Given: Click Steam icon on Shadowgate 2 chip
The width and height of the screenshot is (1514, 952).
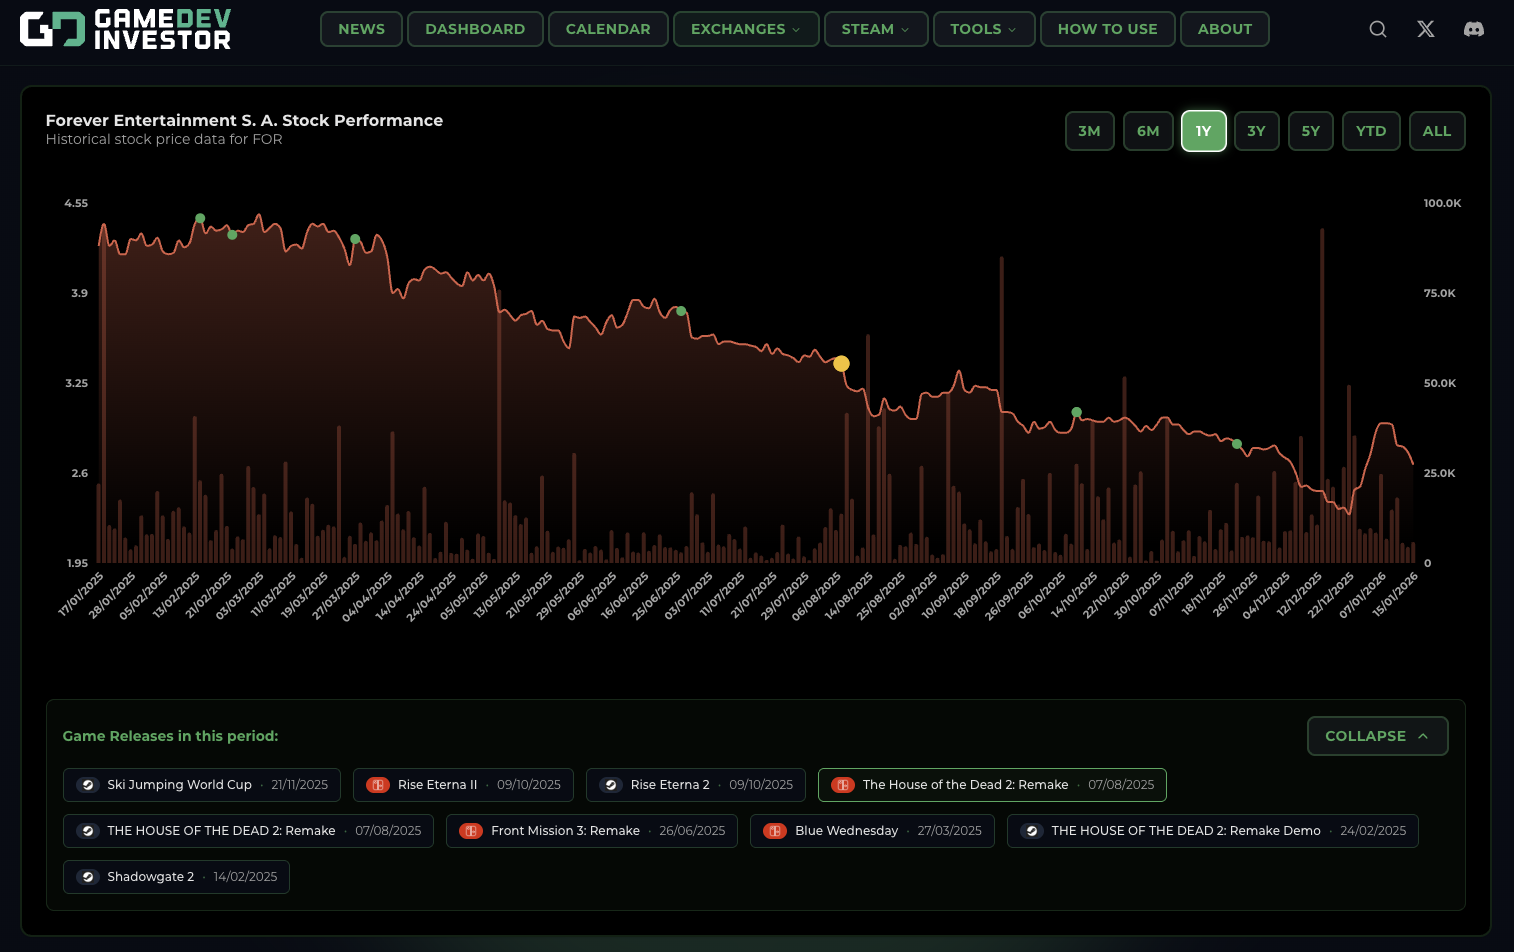Looking at the screenshot, I should click(88, 877).
